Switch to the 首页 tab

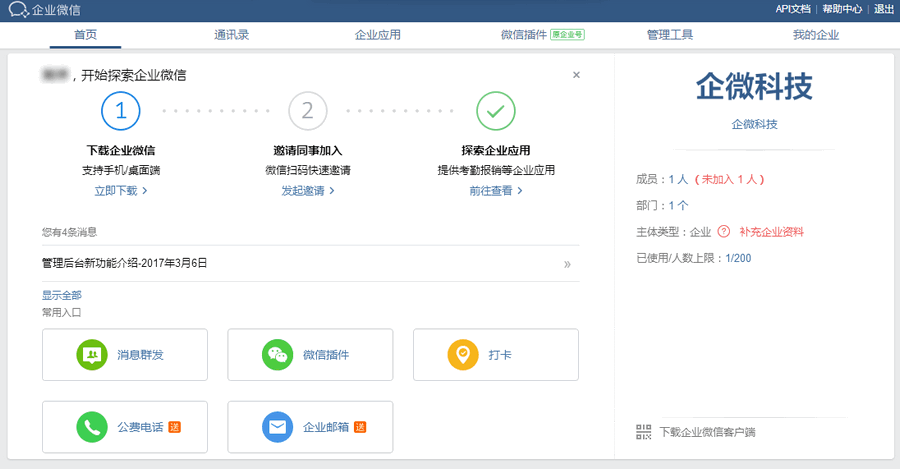86,35
